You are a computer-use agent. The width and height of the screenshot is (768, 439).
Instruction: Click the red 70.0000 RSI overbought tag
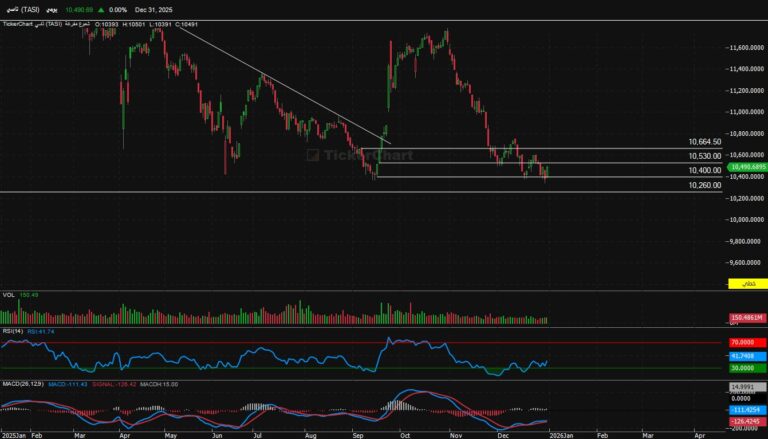click(746, 342)
